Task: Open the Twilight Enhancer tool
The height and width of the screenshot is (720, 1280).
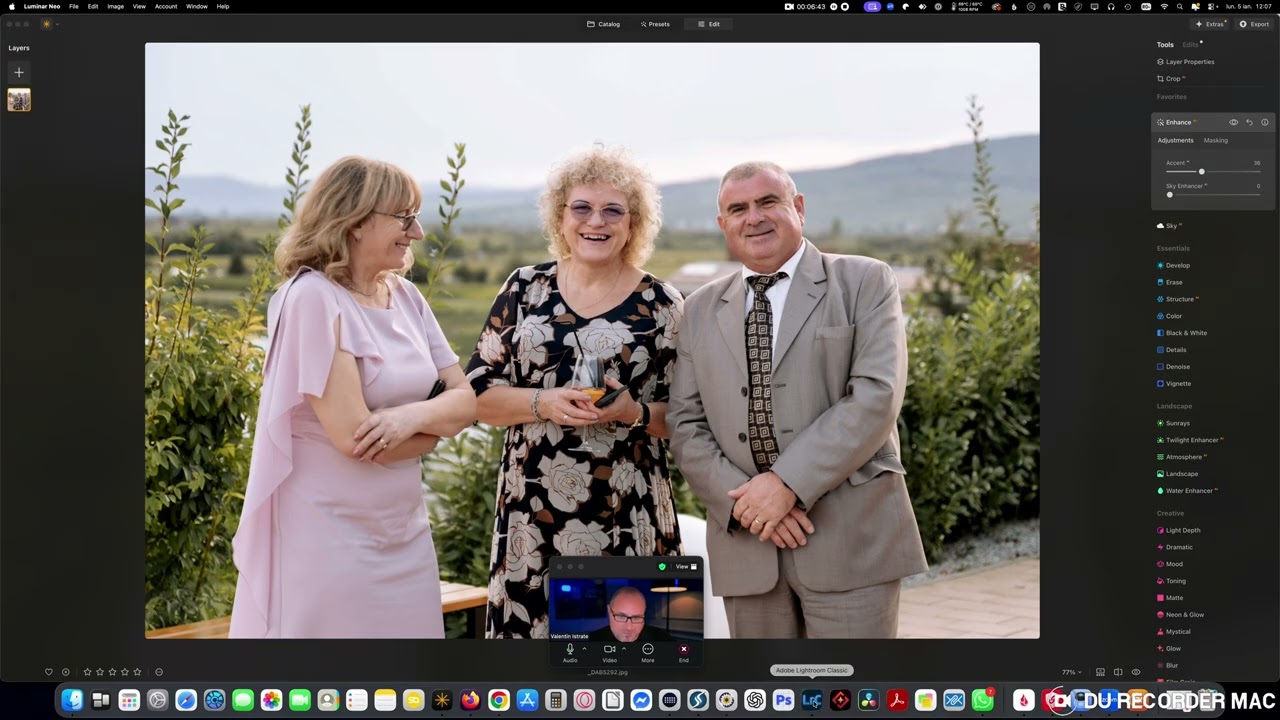Action: [x=1192, y=440]
